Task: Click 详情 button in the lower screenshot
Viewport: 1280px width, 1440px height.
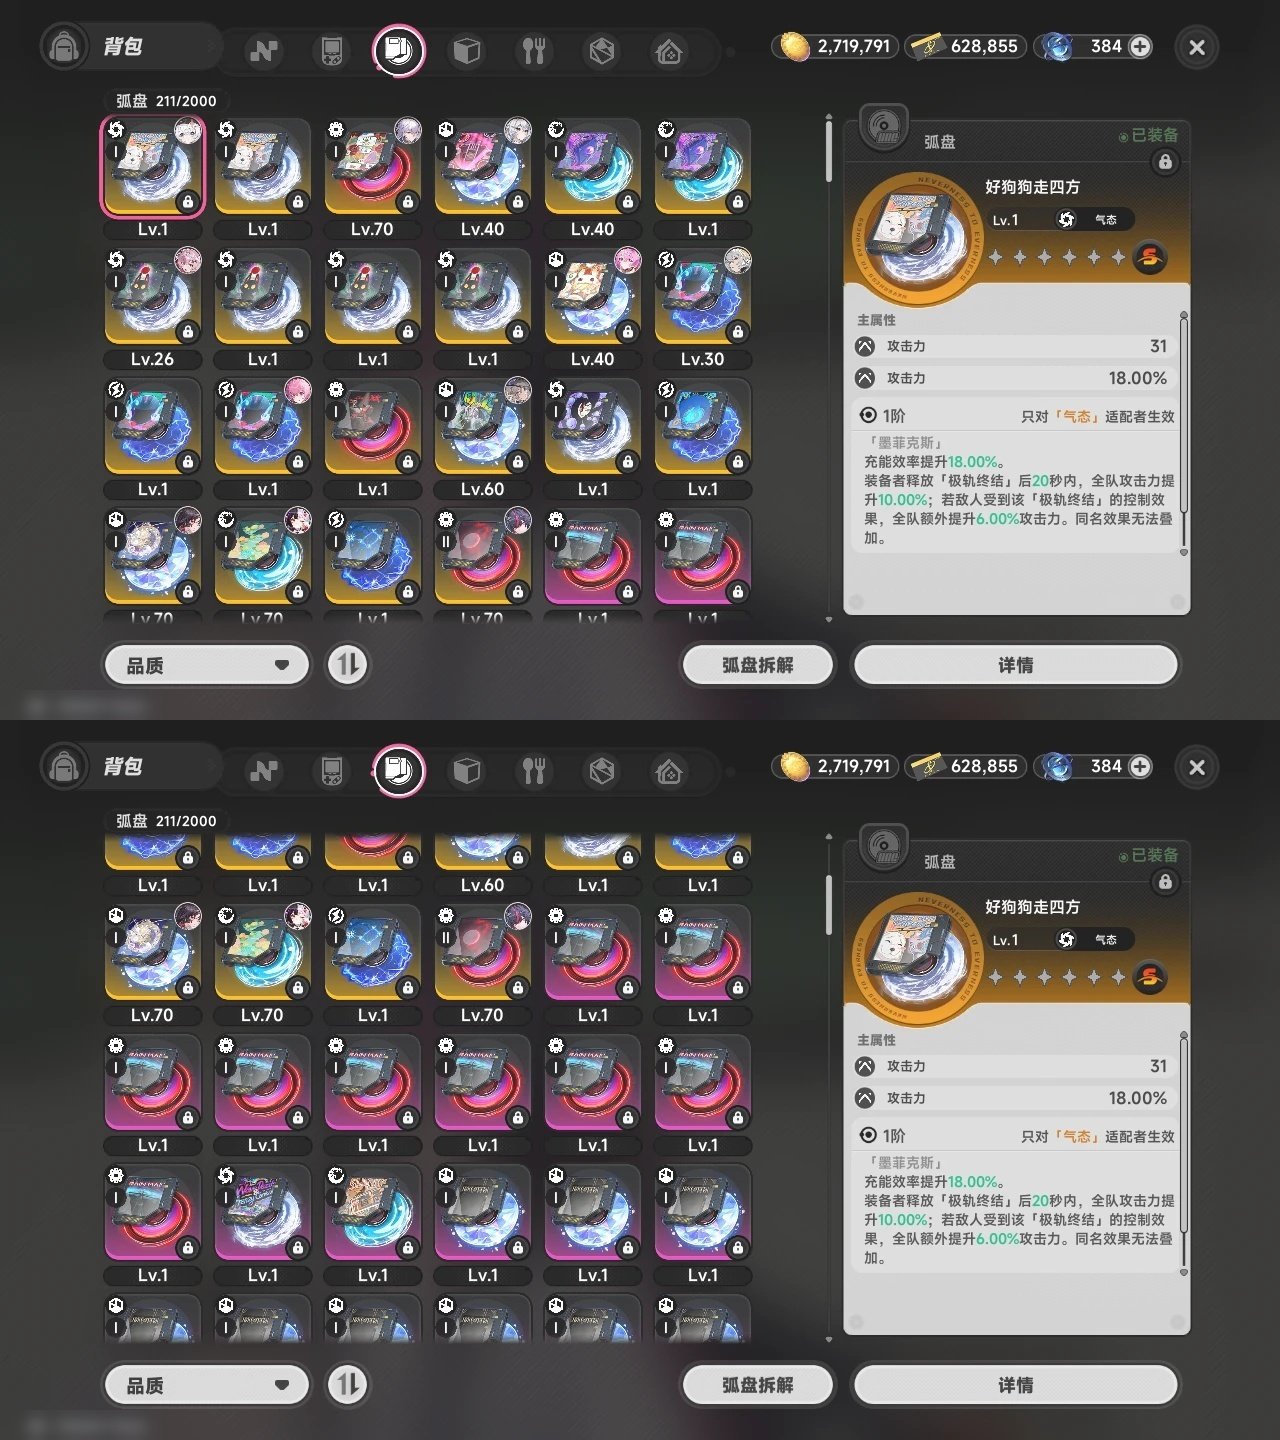Action: (x=1015, y=1385)
